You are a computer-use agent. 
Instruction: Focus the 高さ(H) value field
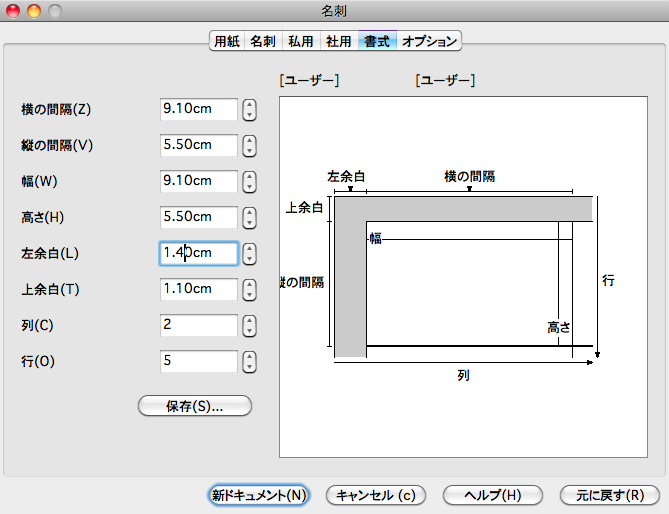click(199, 217)
